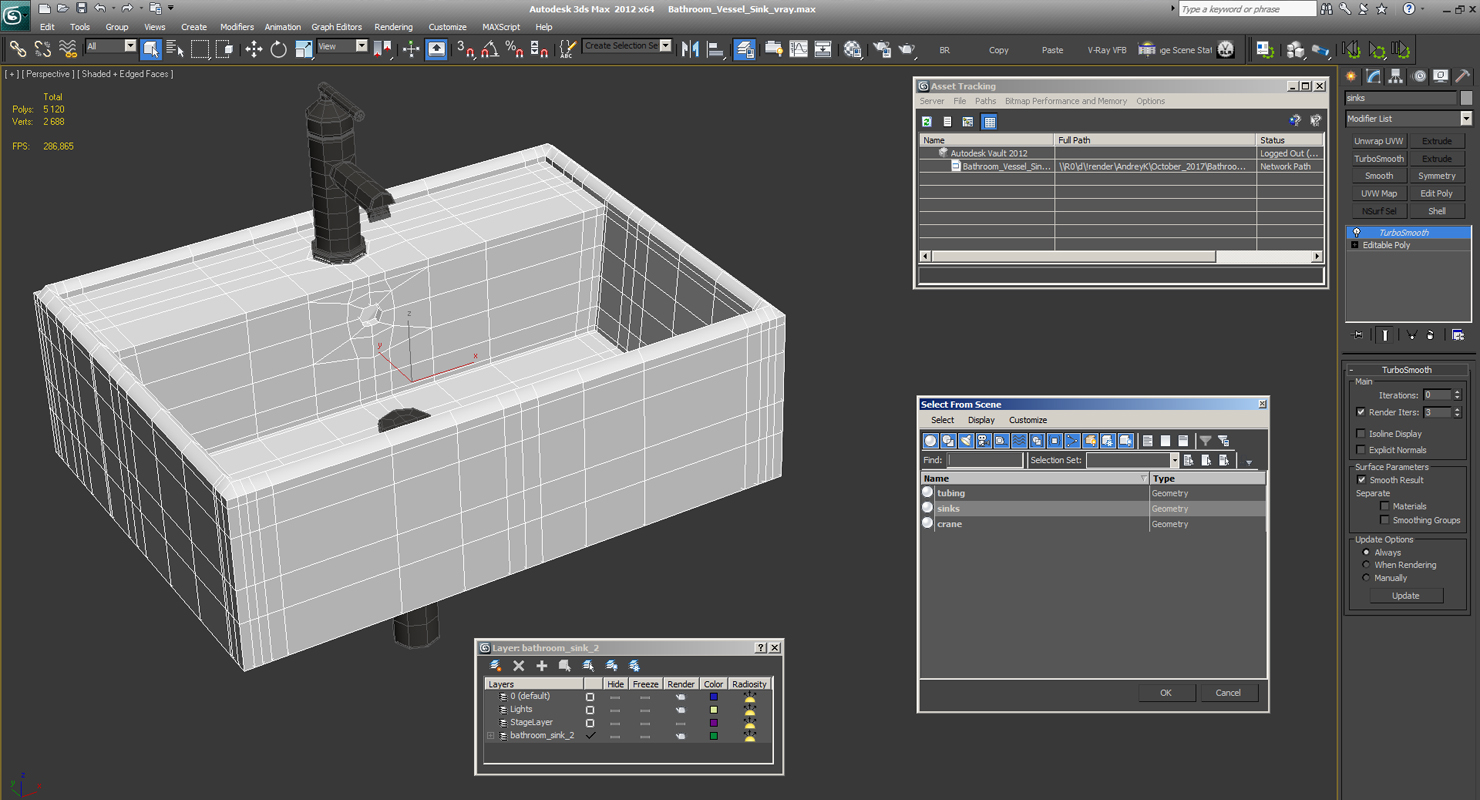1480x800 pixels.
Task: Click the Render Production teapot icon
Action: tap(906, 49)
